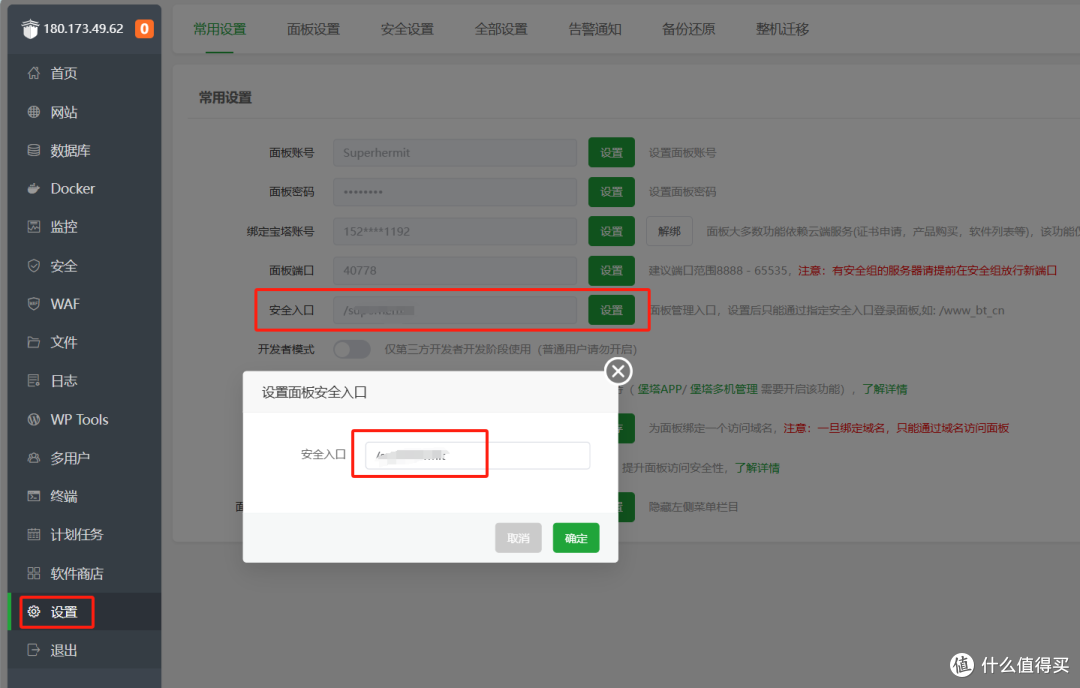Screen dimensions: 1080x688
Task: Click the server IP 180.173.49.62
Action: (x=83, y=29)
